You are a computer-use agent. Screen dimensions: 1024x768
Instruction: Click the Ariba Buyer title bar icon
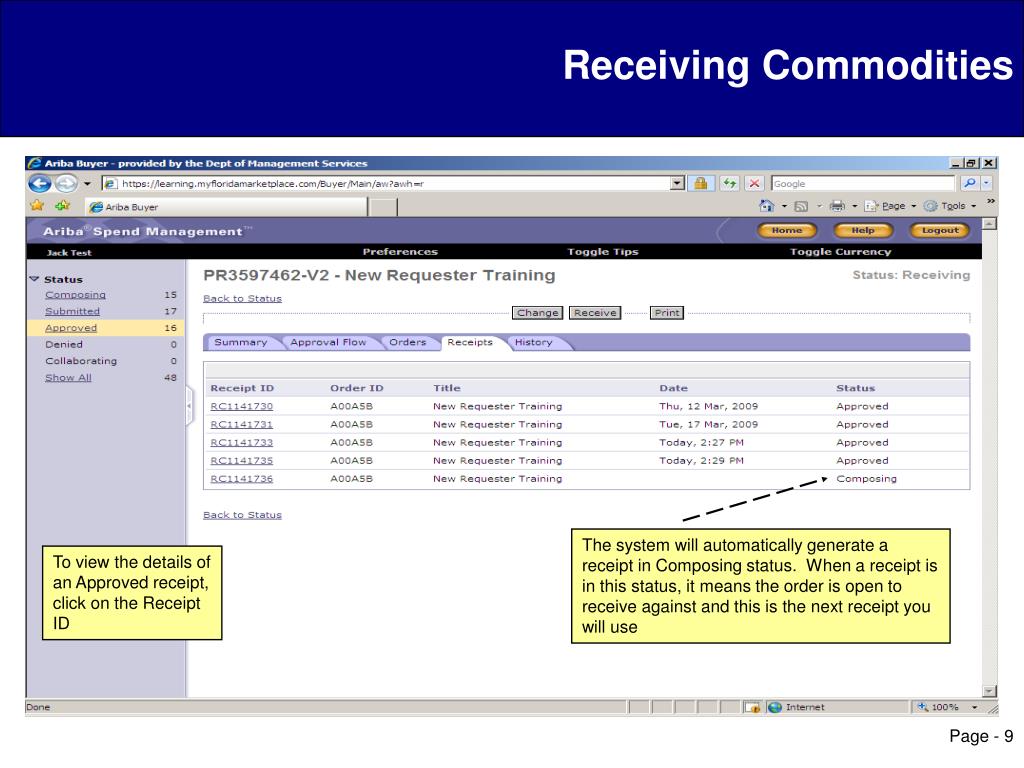point(35,163)
